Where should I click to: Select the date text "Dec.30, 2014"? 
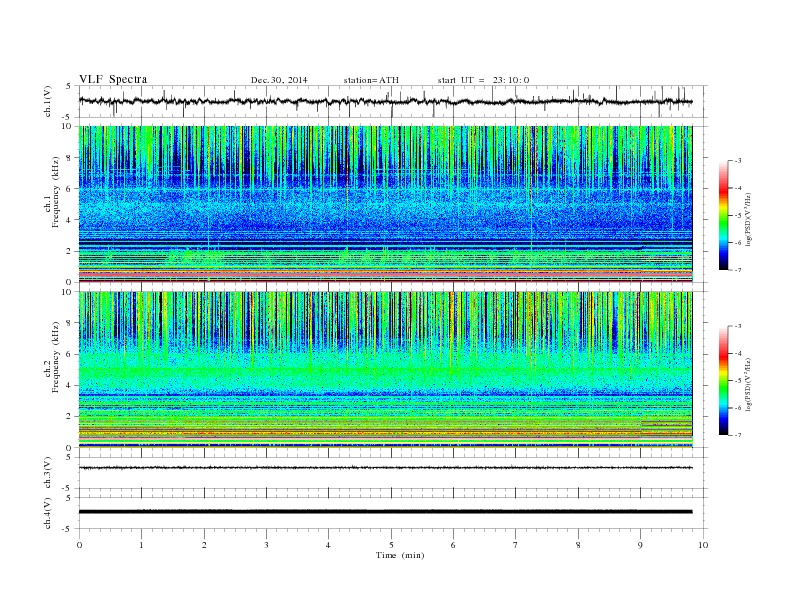coord(279,80)
